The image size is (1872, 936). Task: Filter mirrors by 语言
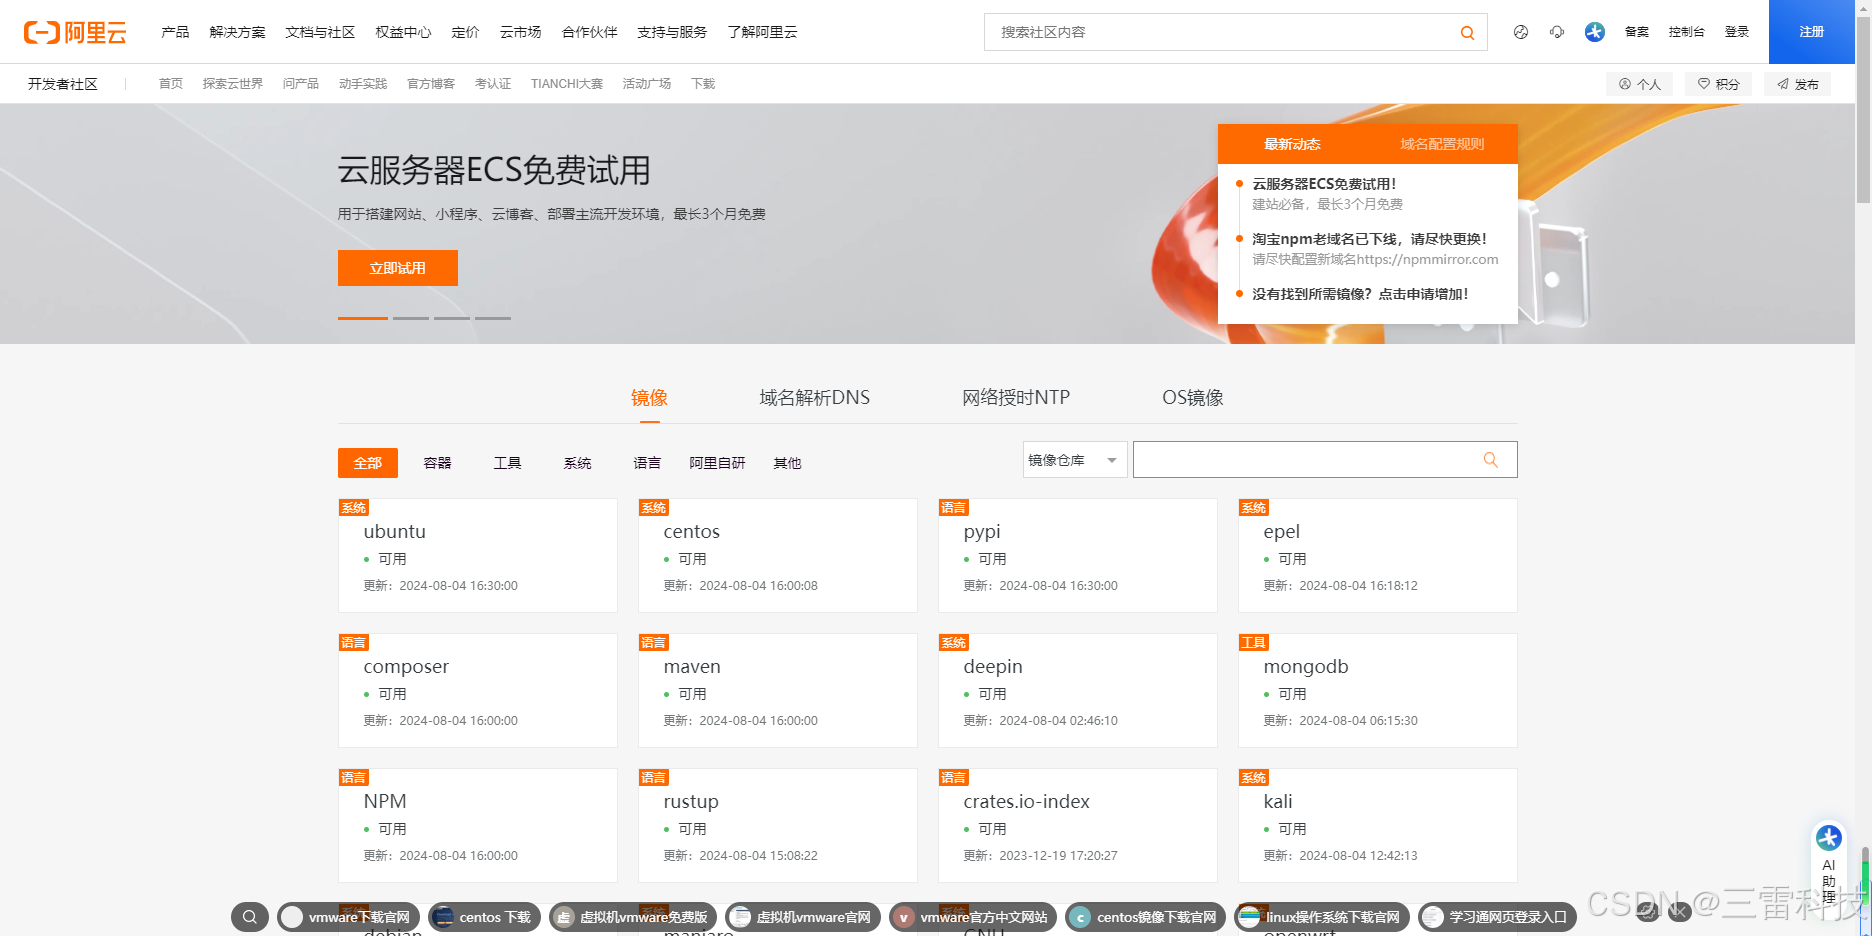pos(647,463)
